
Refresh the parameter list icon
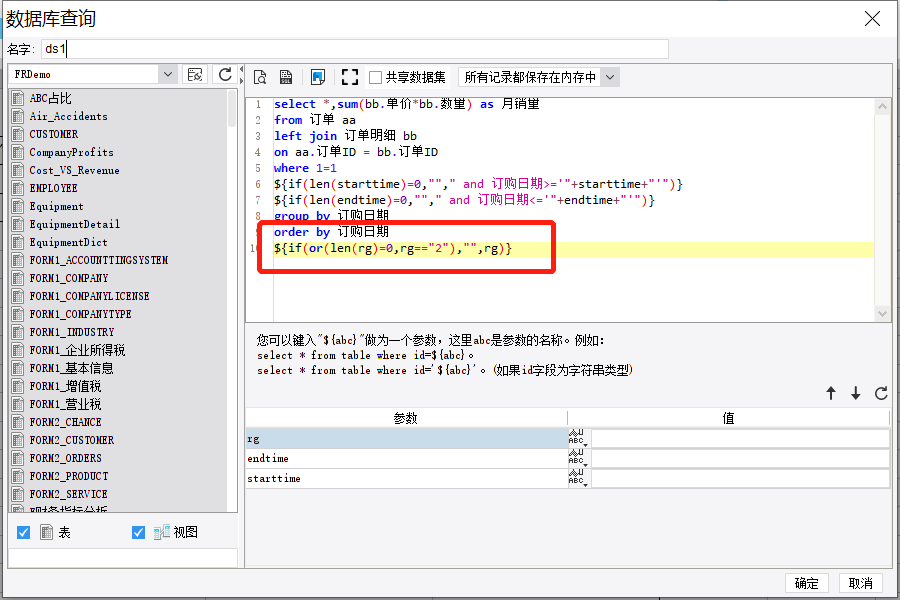point(881,393)
